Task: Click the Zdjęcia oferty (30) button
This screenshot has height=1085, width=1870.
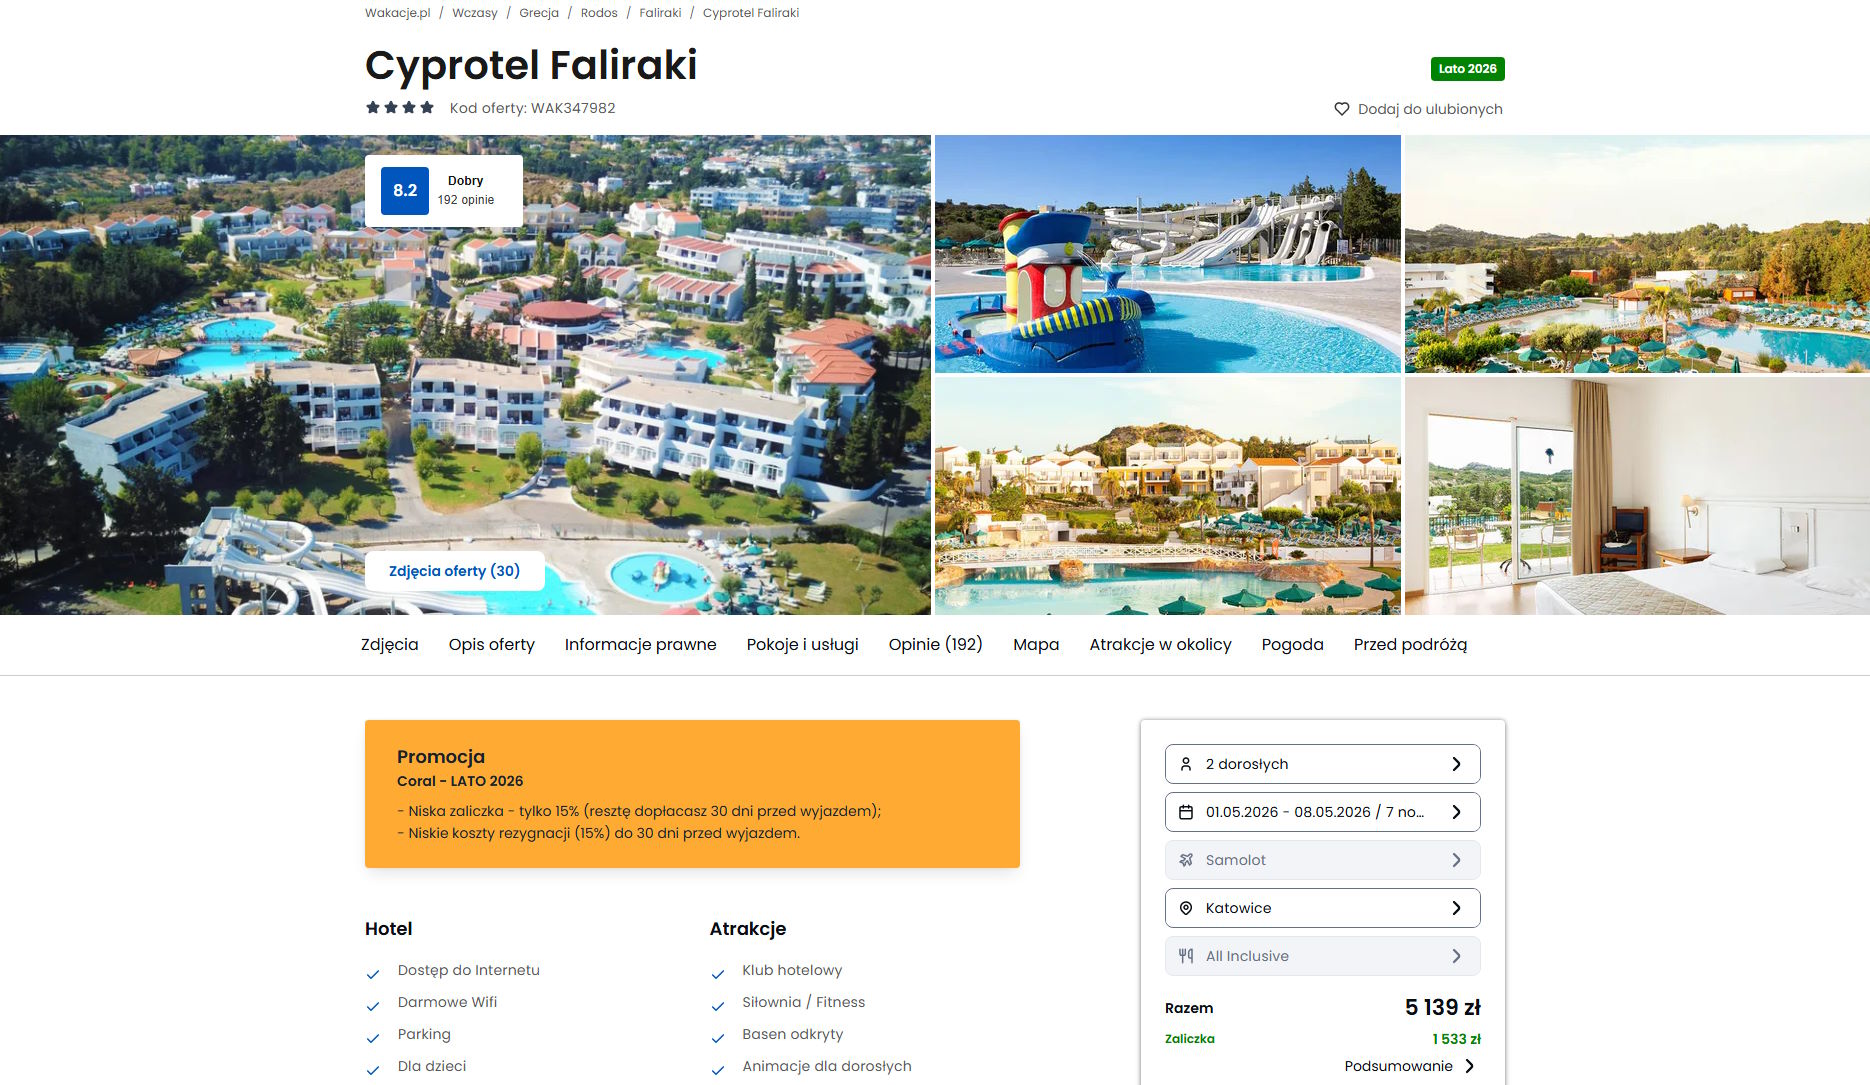Action: pyautogui.click(x=454, y=571)
